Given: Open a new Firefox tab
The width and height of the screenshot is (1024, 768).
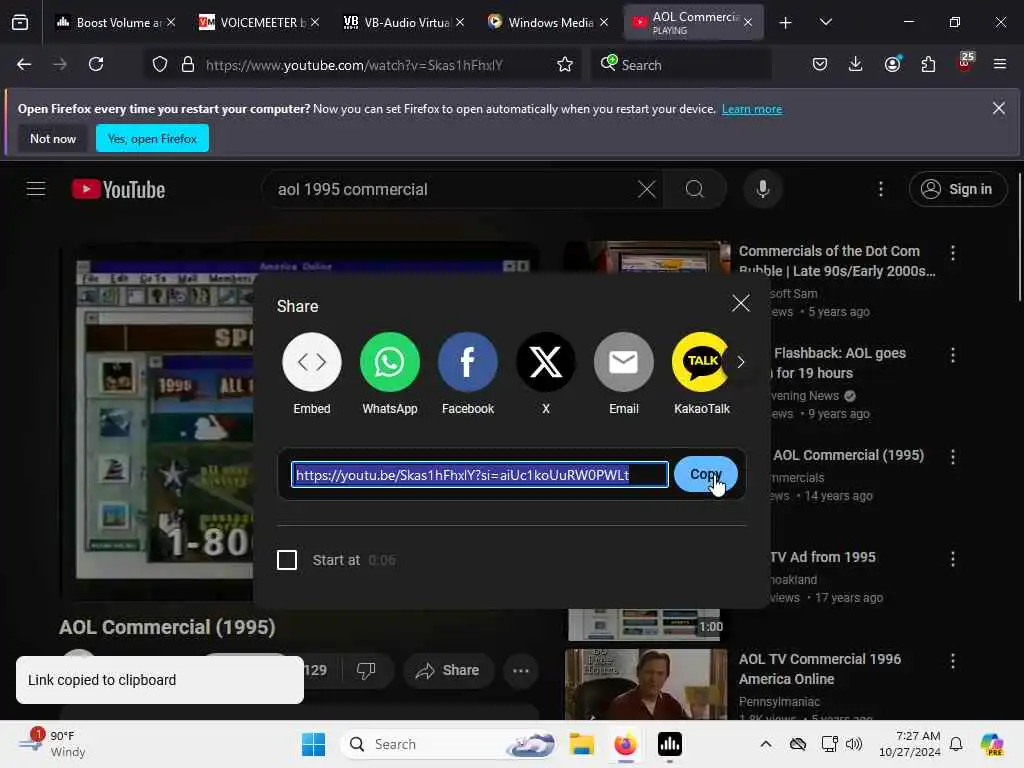Looking at the screenshot, I should 786,23.
